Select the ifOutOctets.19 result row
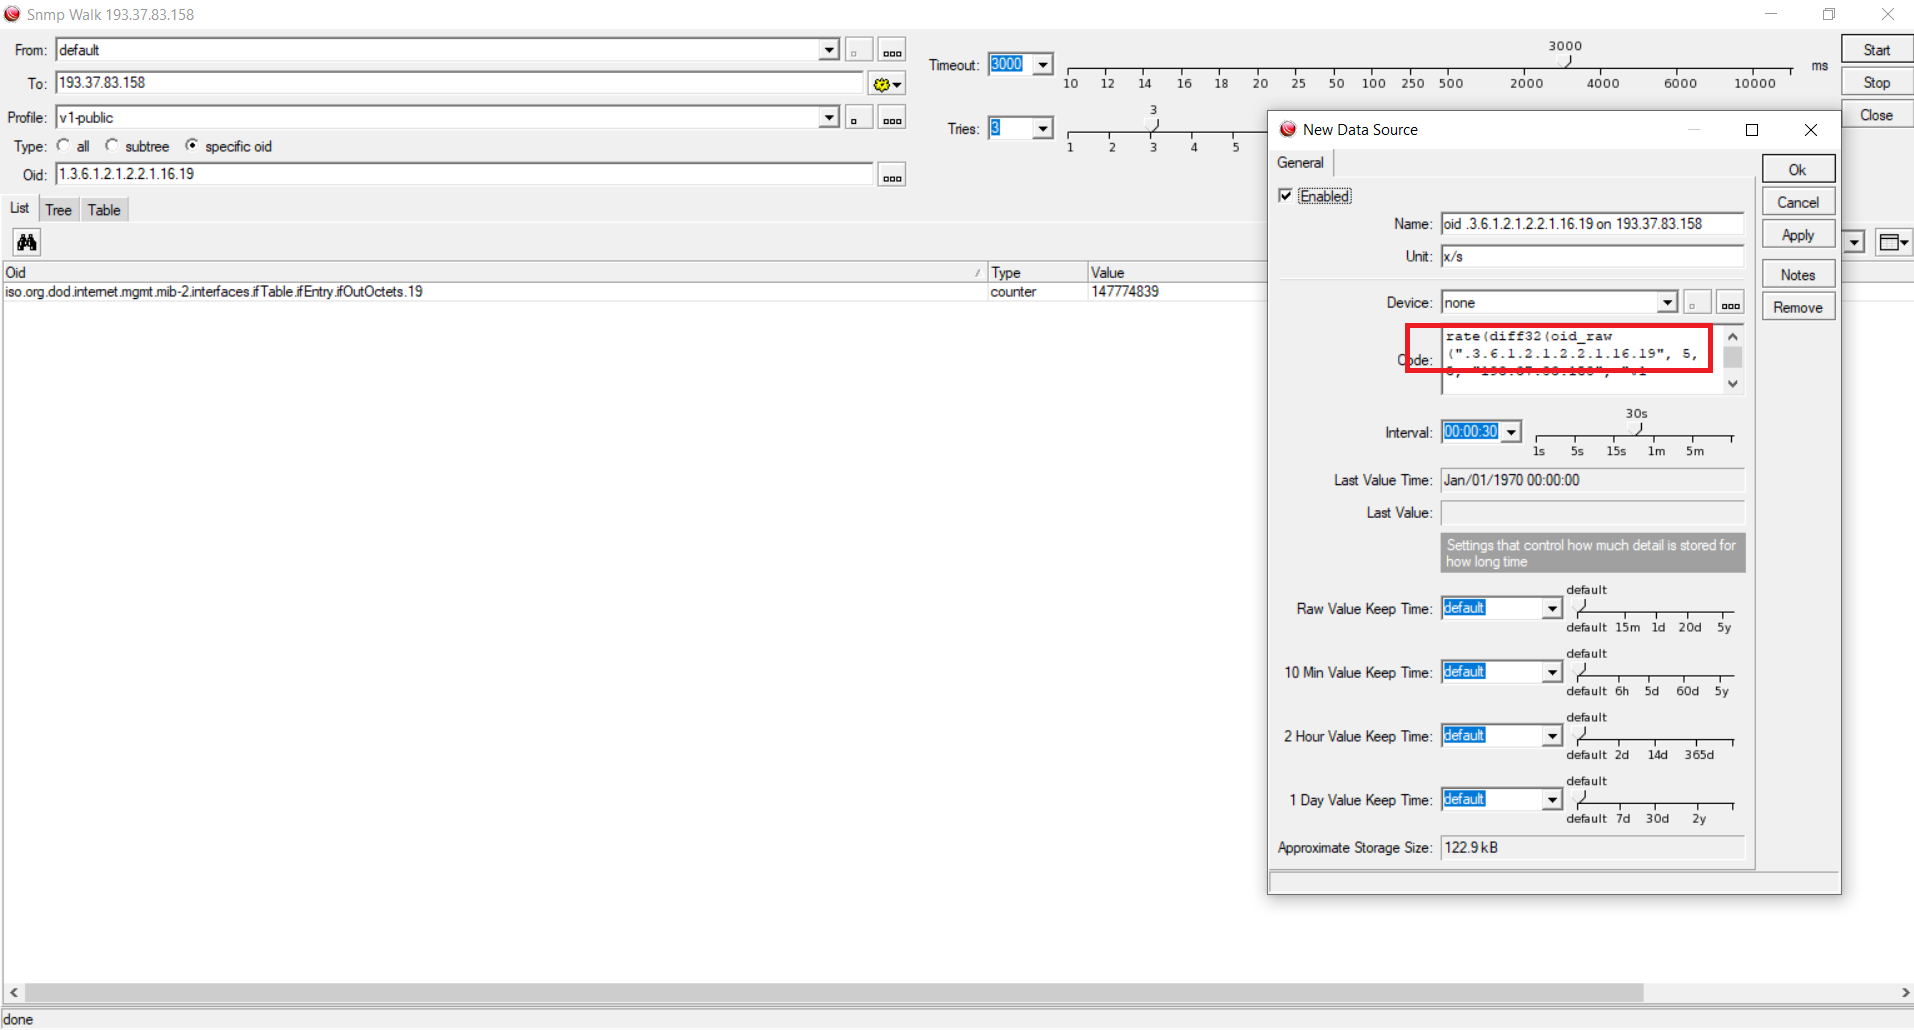The image size is (1914, 1030). pos(635,292)
